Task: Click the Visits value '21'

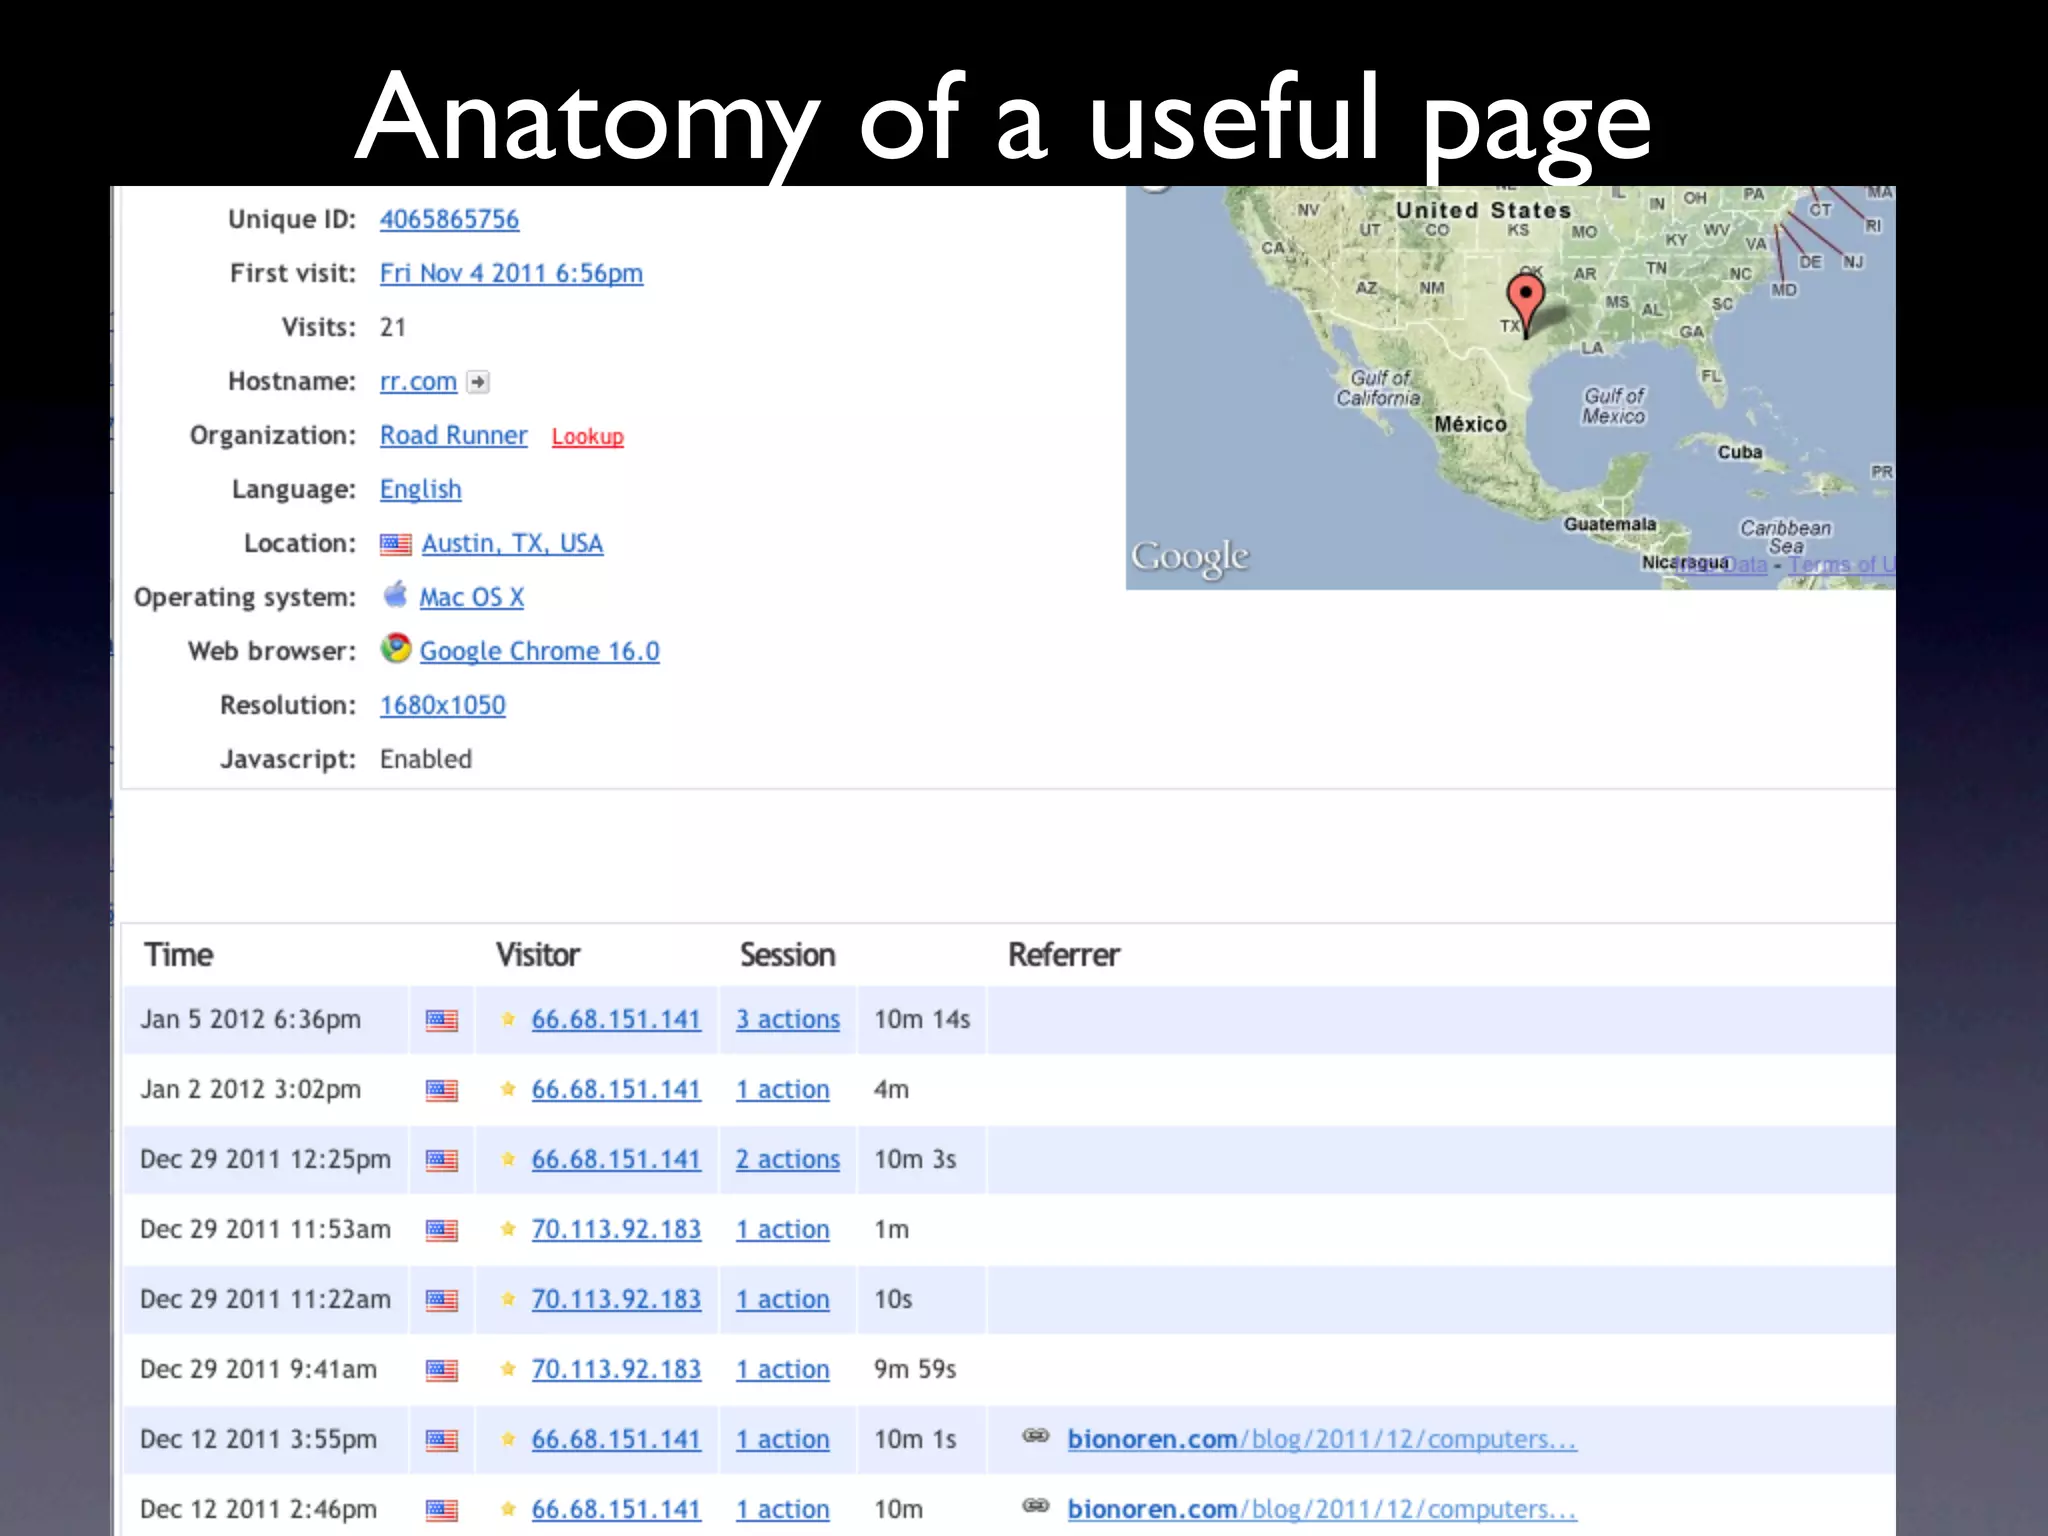Action: tap(393, 327)
